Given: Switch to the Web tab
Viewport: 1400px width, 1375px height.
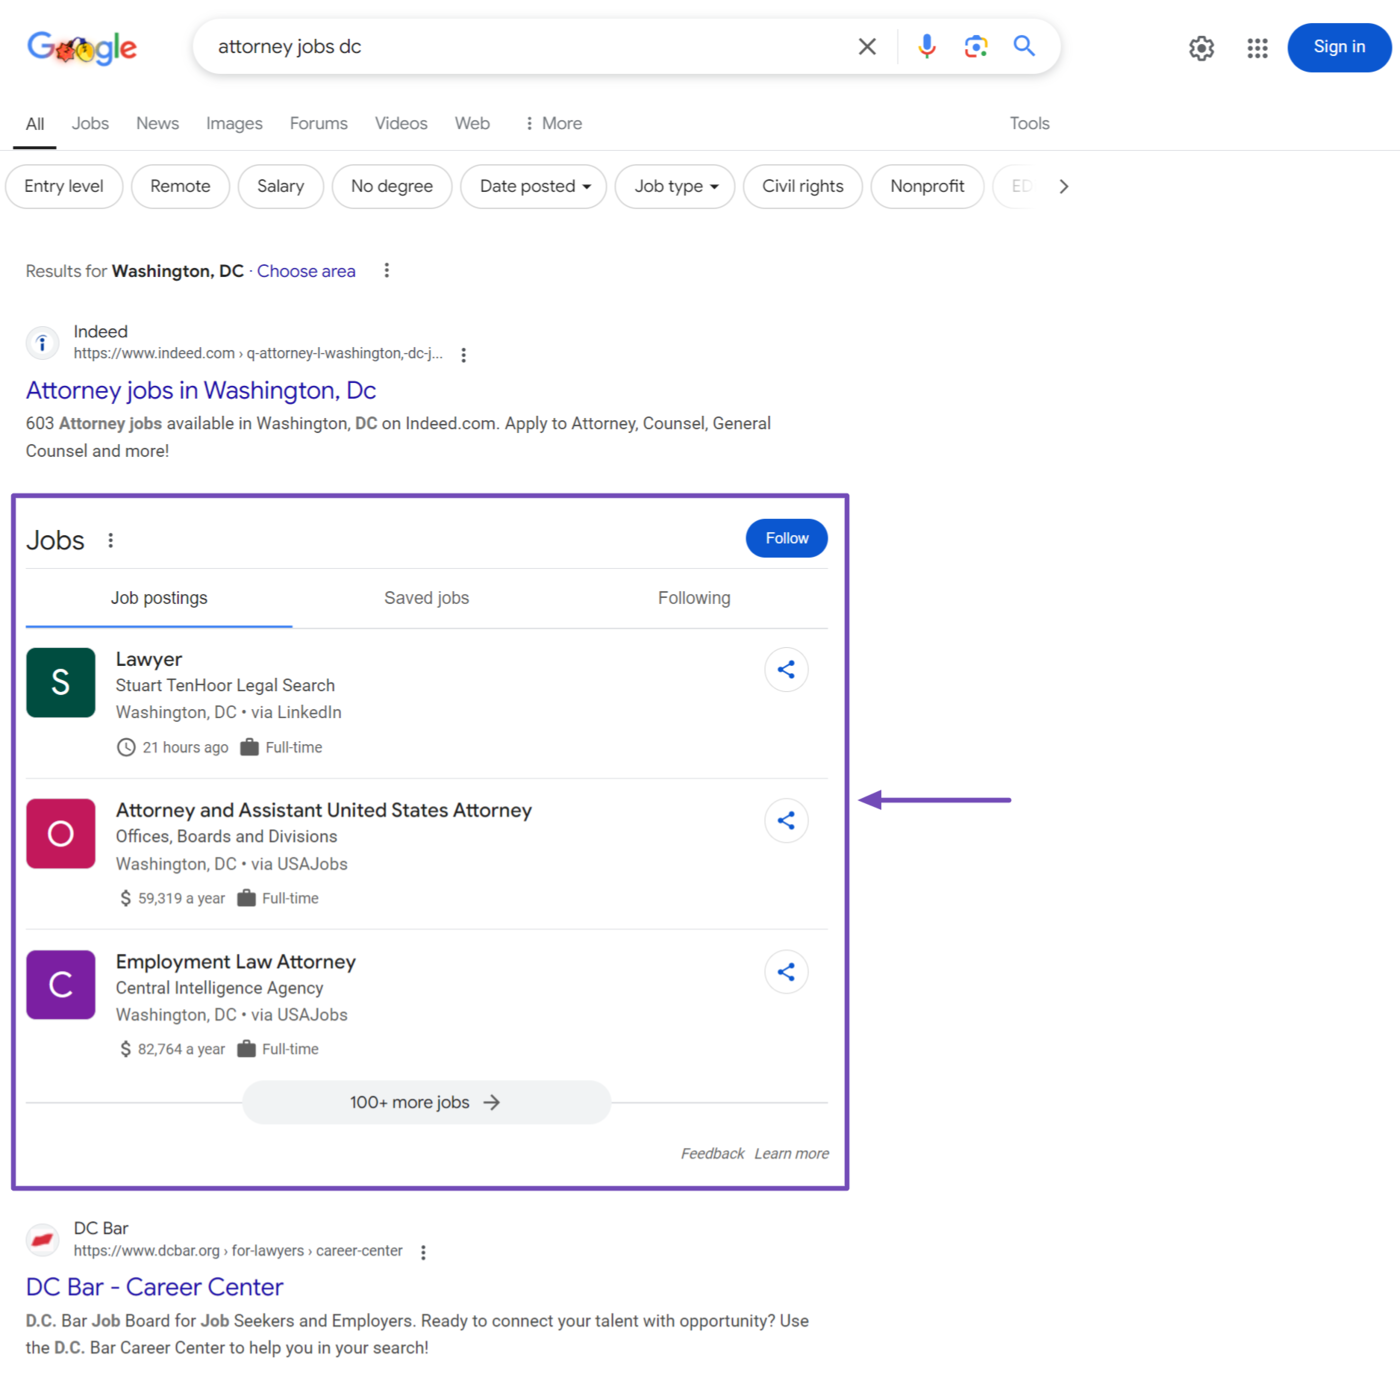Looking at the screenshot, I should tap(472, 123).
